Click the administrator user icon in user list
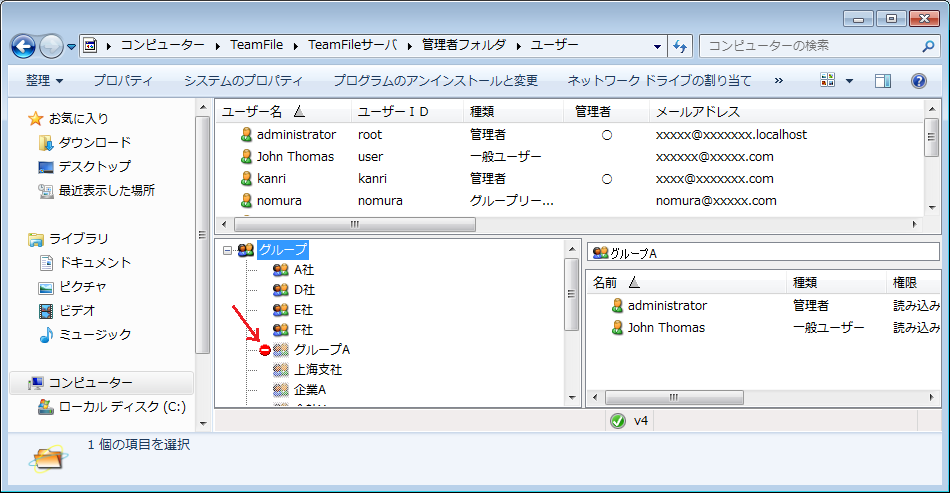The width and height of the screenshot is (950, 493). pos(246,134)
